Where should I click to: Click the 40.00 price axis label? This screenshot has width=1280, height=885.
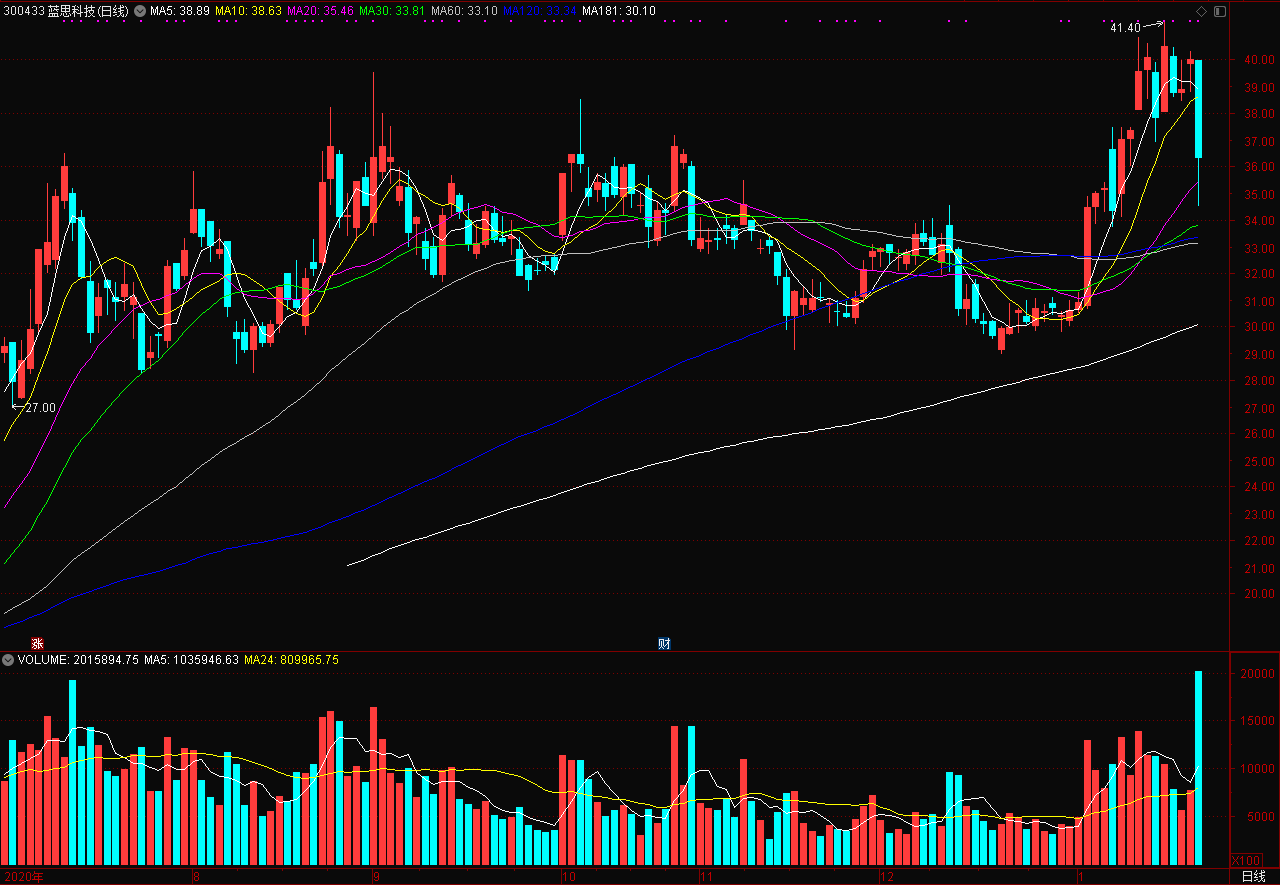tap(1258, 60)
